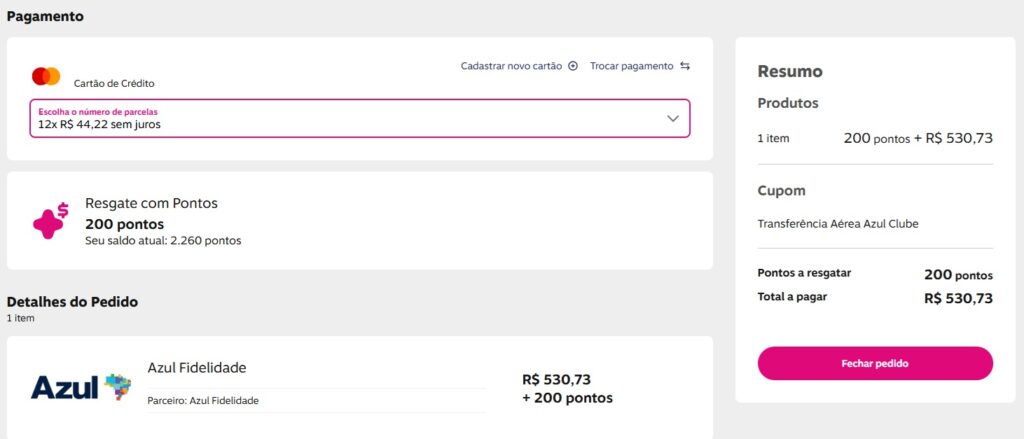The image size is (1024, 439).
Task: Select the Transferência Aérea Azul Clube coupon
Action: [x=838, y=224]
